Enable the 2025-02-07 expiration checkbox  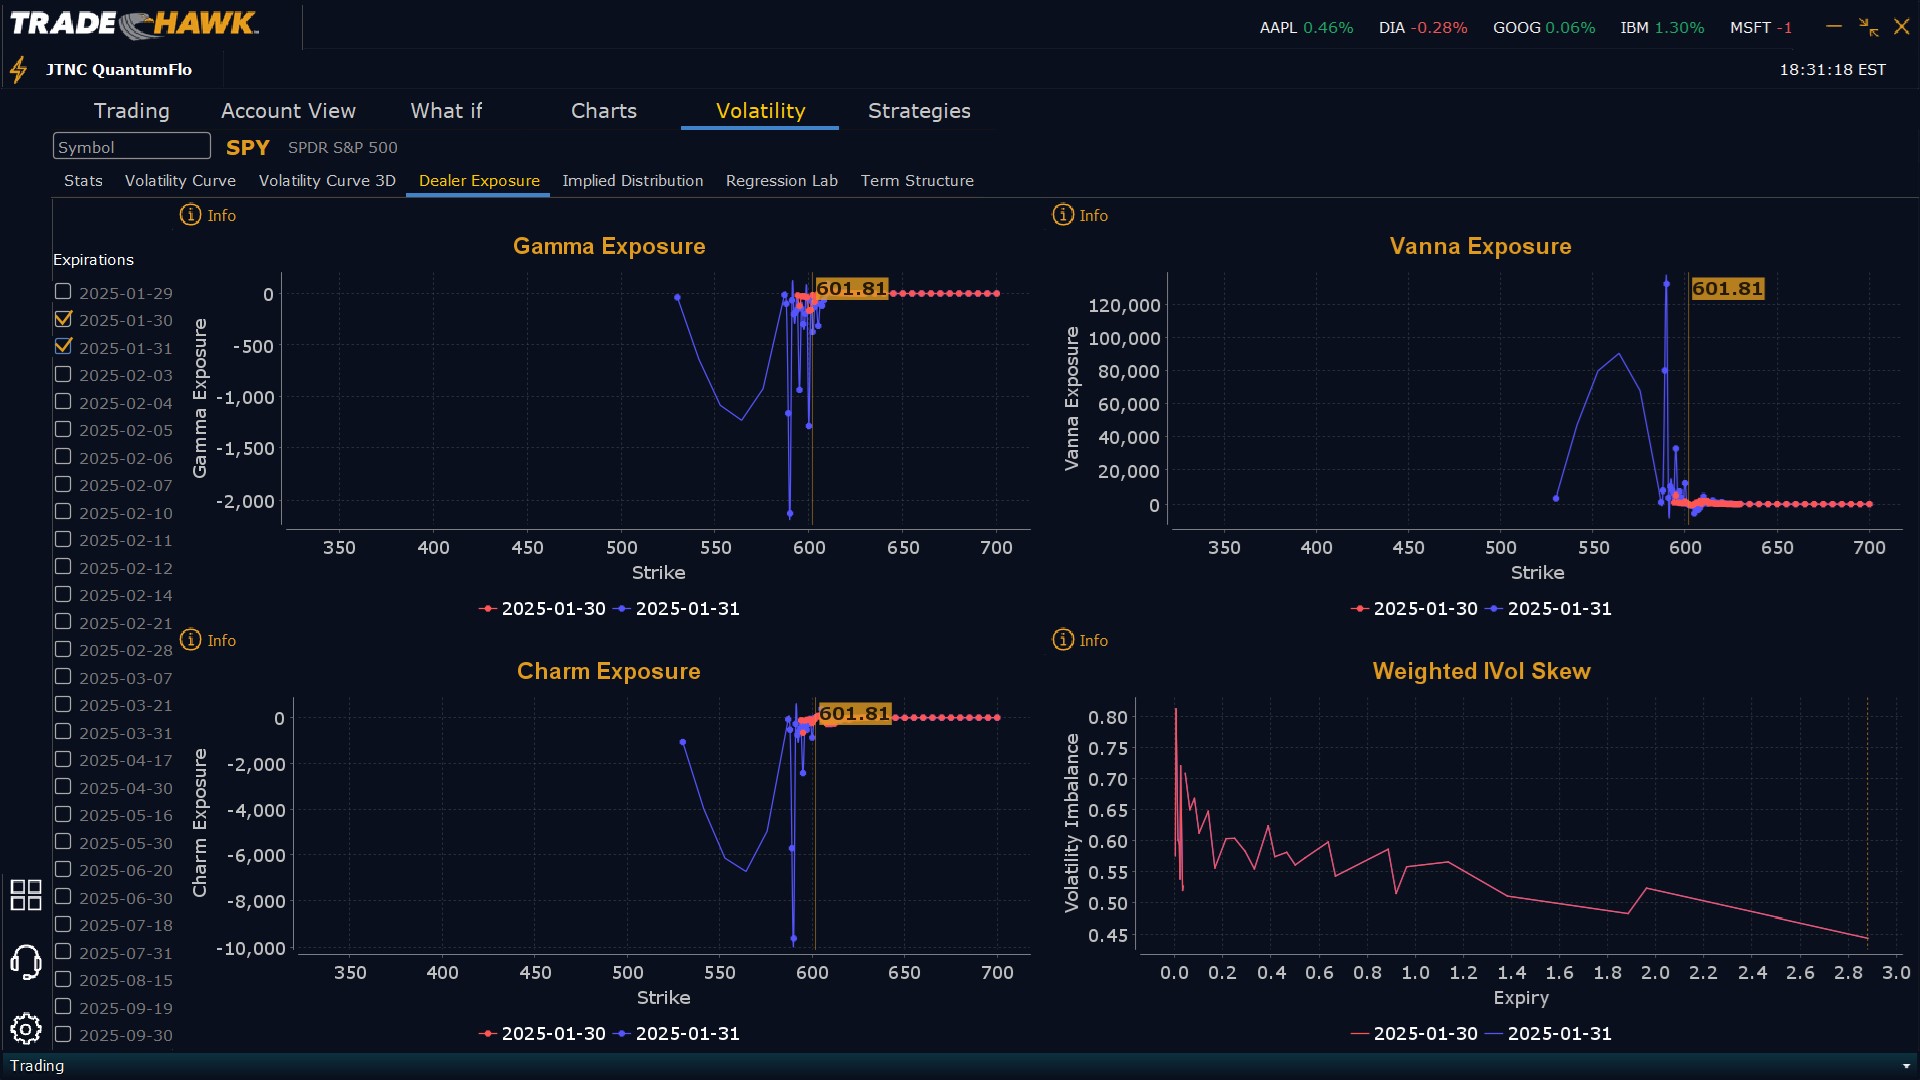[x=63, y=484]
